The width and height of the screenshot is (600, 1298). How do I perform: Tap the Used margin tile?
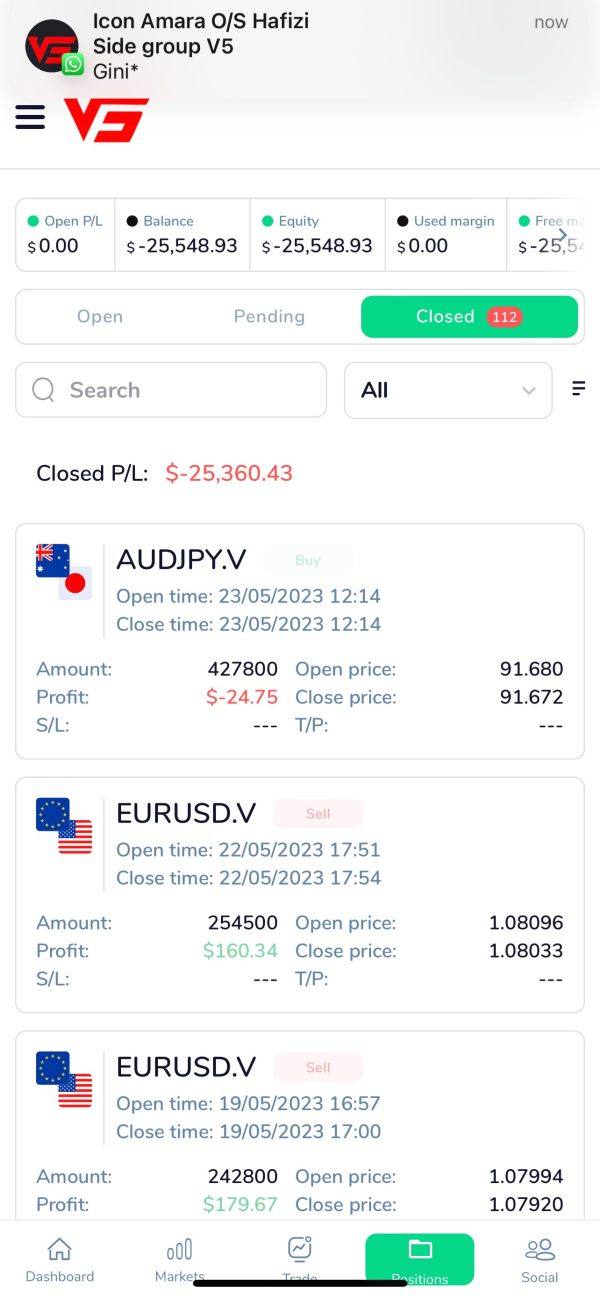click(x=446, y=235)
